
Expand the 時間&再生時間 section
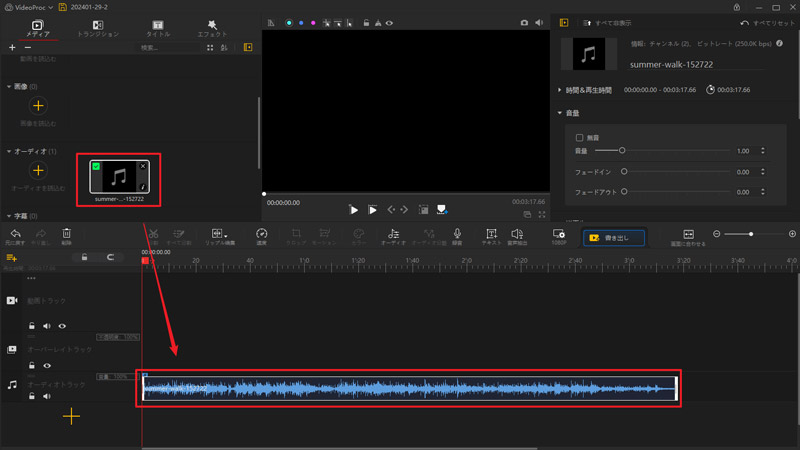560,90
